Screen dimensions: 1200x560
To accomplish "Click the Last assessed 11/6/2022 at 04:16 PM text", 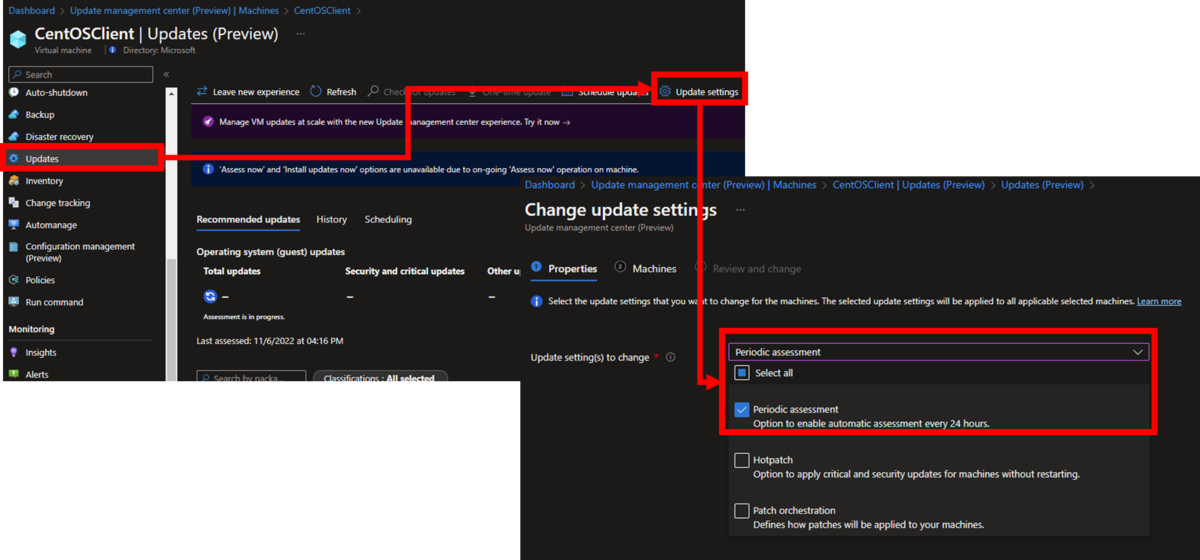I will 270,341.
